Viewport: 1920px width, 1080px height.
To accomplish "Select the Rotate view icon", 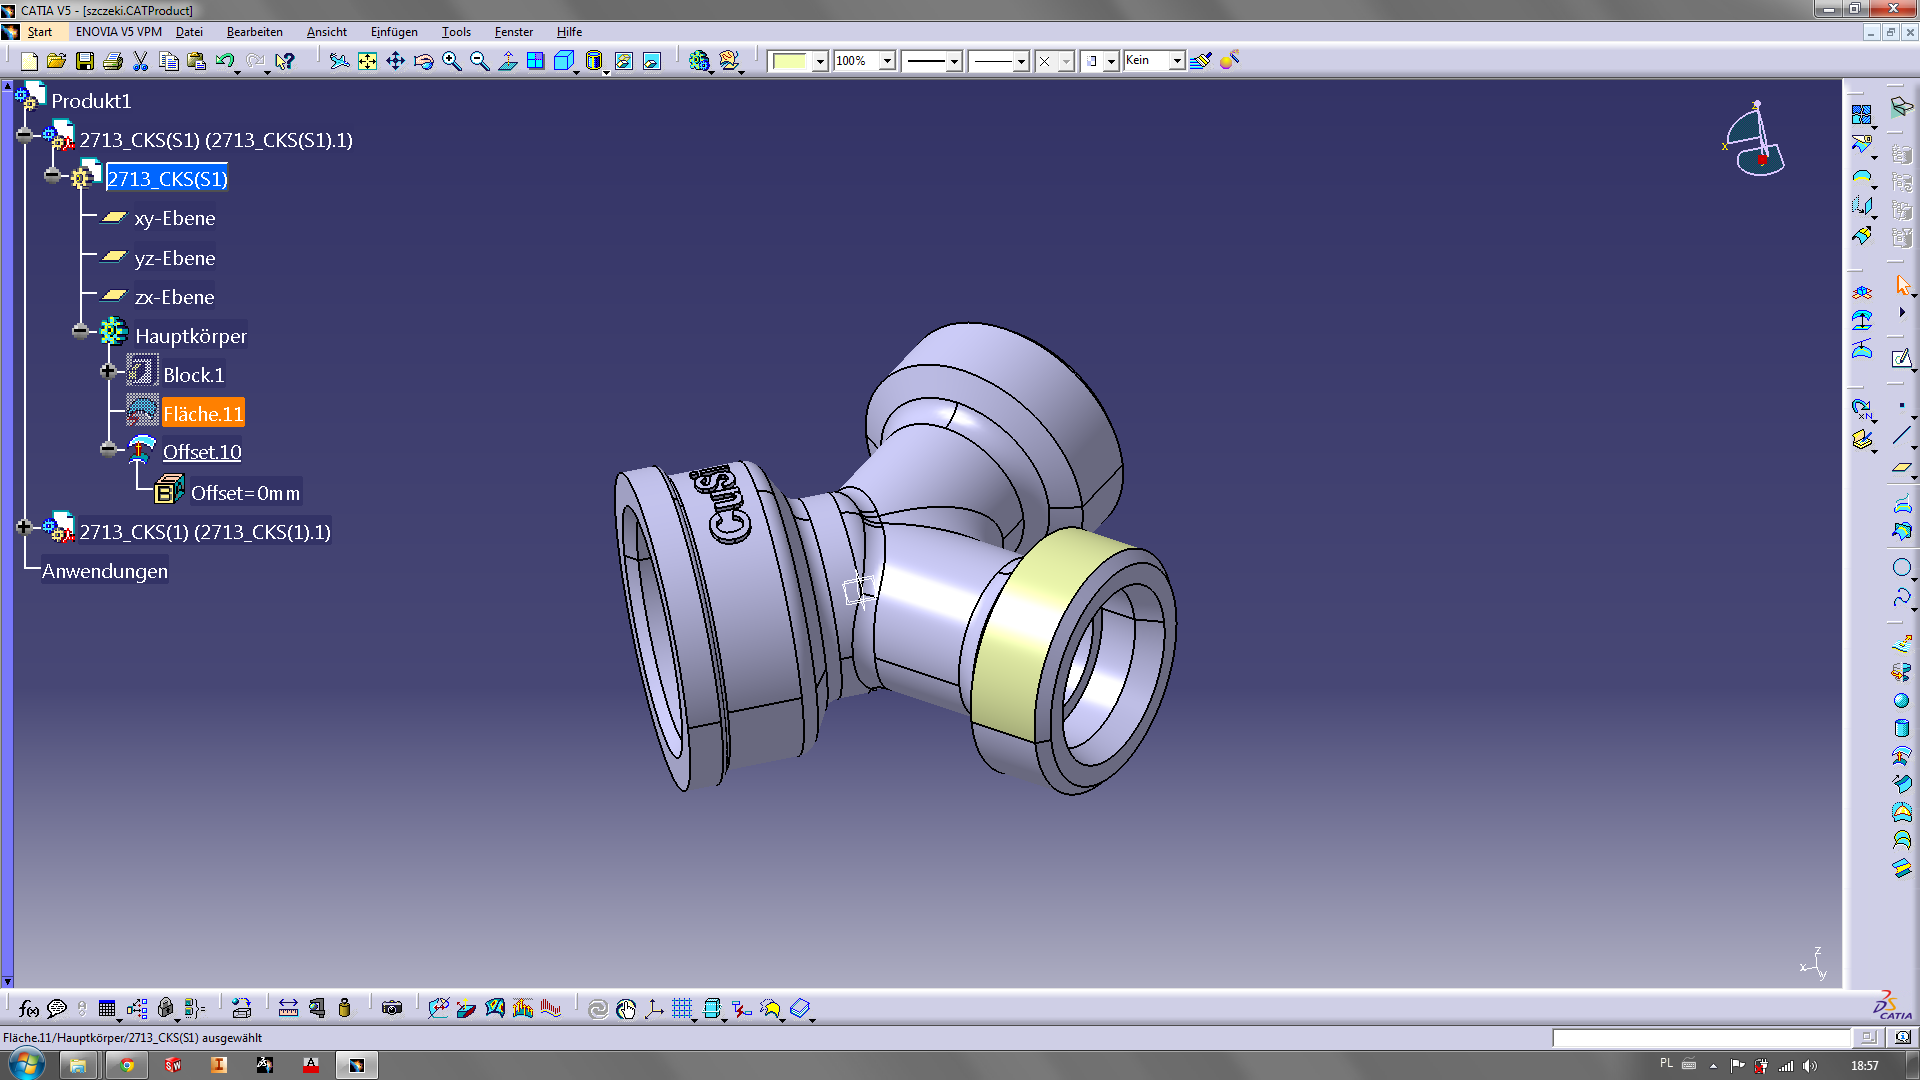I will (x=424, y=61).
